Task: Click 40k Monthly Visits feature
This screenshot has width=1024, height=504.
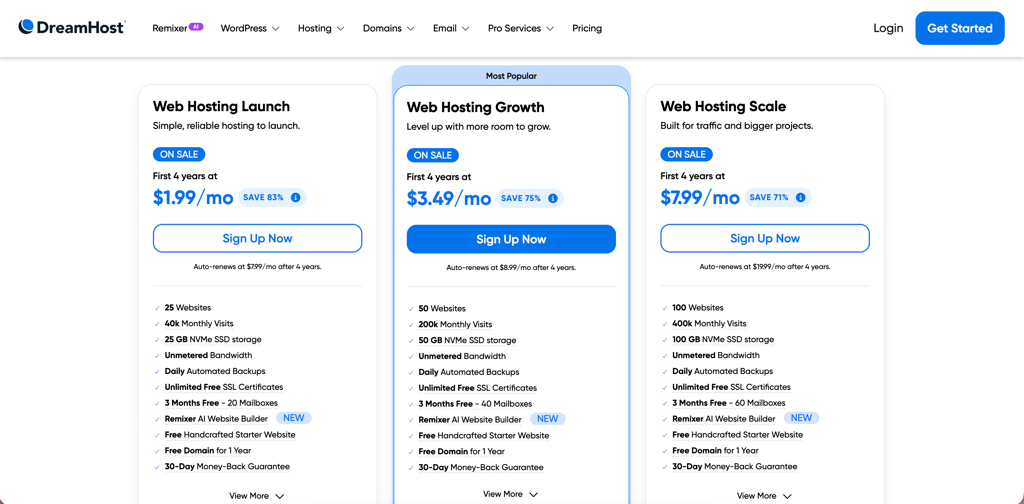Action: (x=199, y=323)
